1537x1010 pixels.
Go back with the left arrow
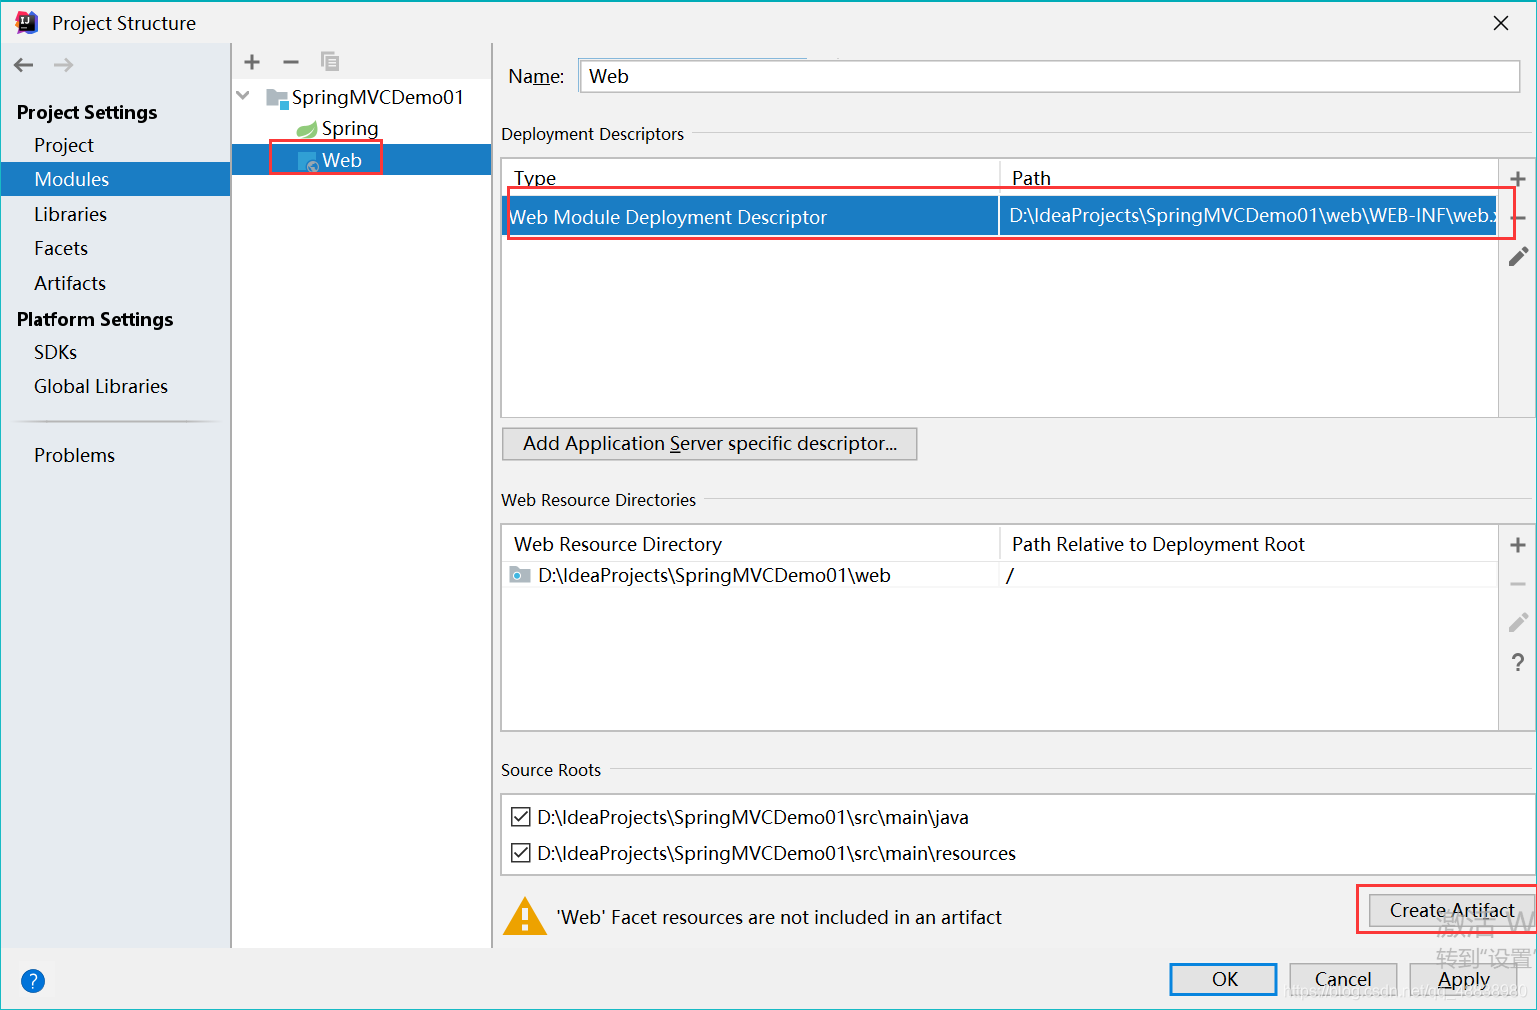pyautogui.click(x=24, y=65)
